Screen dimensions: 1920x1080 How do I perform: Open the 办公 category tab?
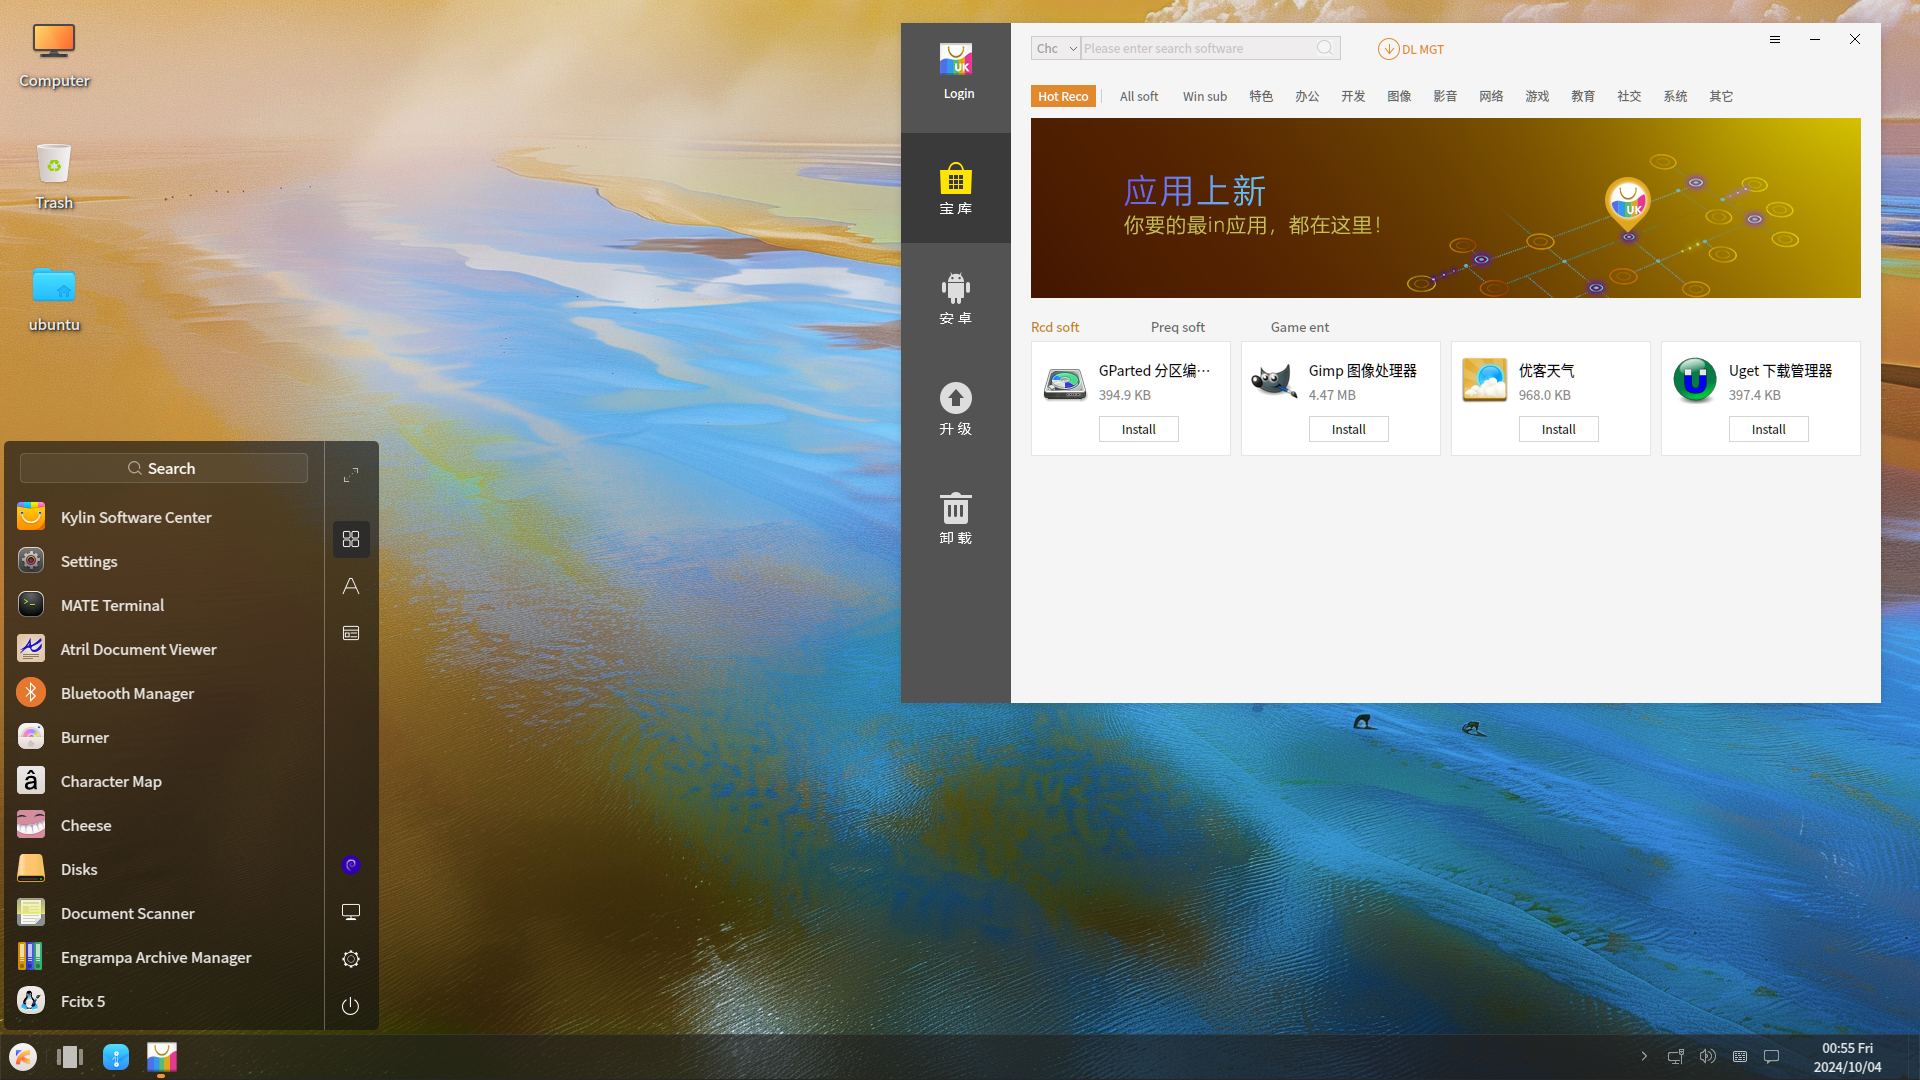click(x=1307, y=96)
